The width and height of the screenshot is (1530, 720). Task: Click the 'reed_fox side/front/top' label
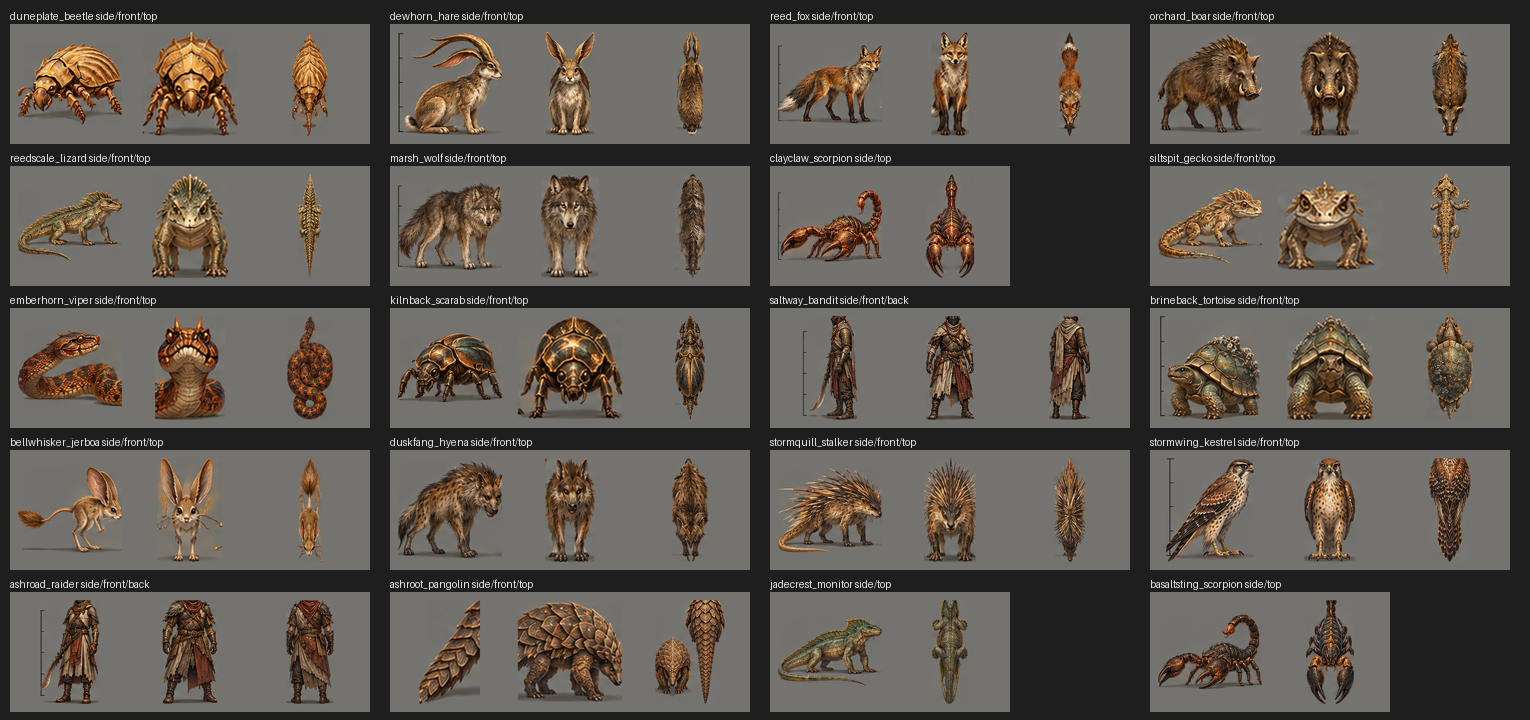821,16
